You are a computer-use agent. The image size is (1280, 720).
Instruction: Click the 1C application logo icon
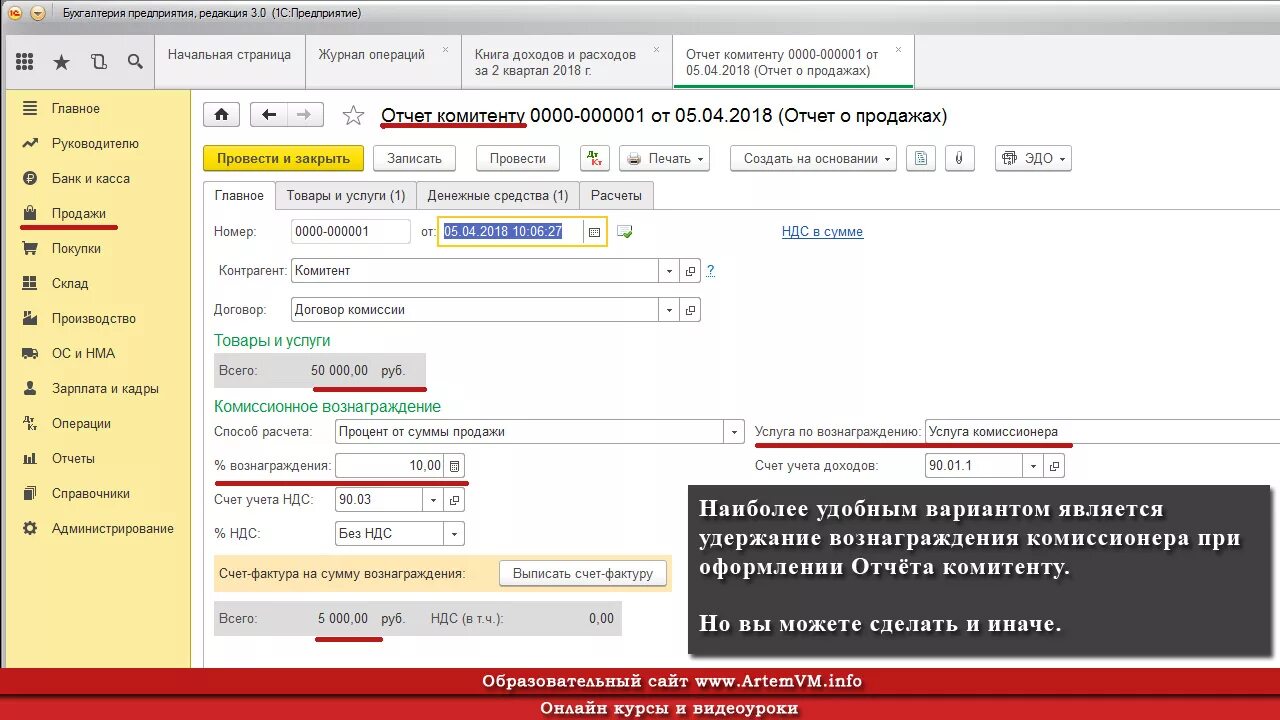[15, 13]
